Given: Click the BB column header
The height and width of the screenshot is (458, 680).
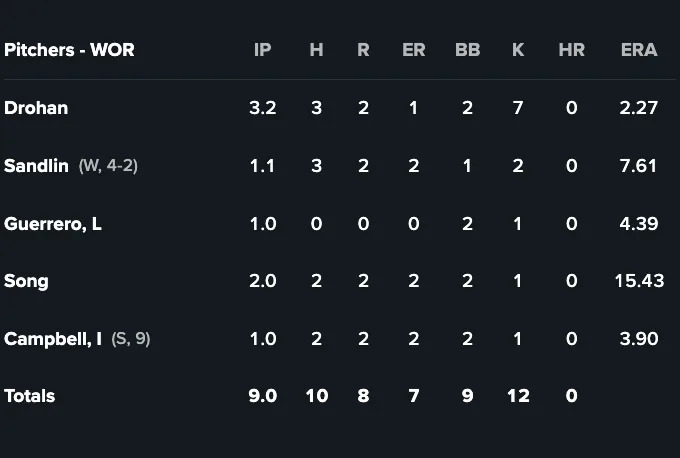Looking at the screenshot, I should pyautogui.click(x=467, y=50).
